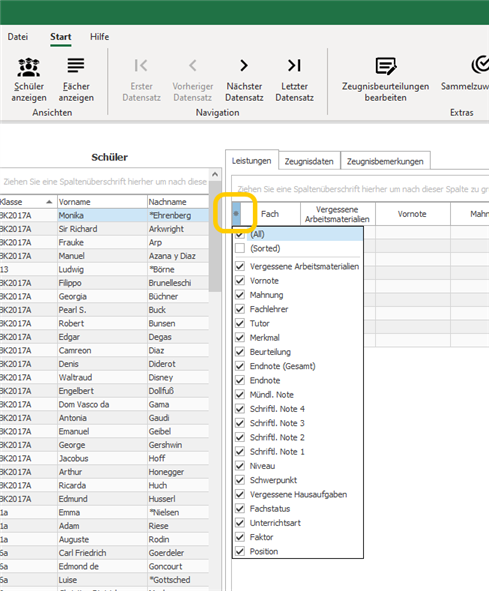This screenshot has width=489, height=591.
Task: Toggle Vergessene Hausaufgaben checkbox
Action: point(240,495)
